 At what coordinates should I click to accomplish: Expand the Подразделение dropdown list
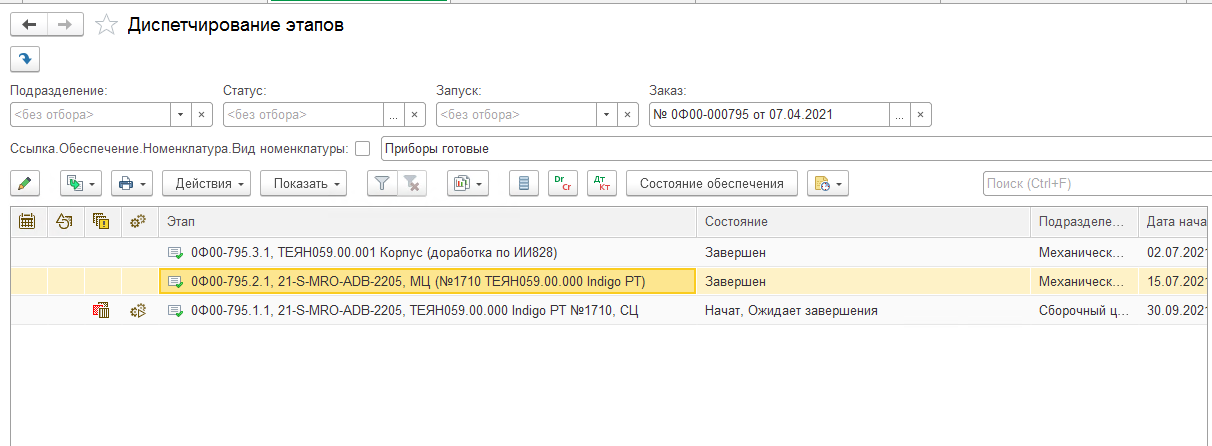tap(180, 115)
